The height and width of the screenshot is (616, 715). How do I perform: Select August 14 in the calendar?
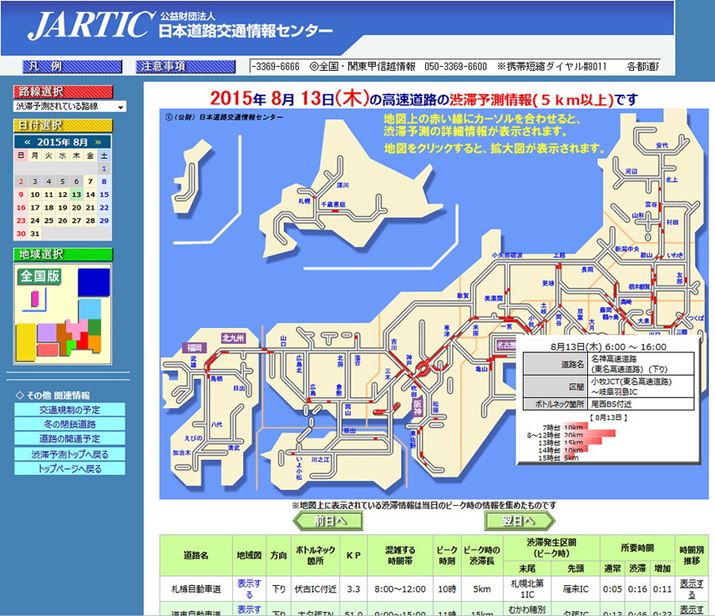click(x=91, y=194)
